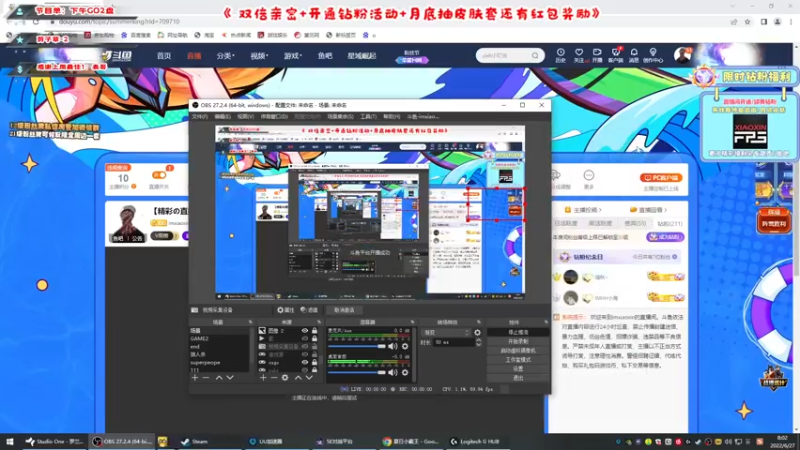The width and height of the screenshot is (800, 450).
Task: Open the OBS 视图(V) menu
Action: (245, 117)
